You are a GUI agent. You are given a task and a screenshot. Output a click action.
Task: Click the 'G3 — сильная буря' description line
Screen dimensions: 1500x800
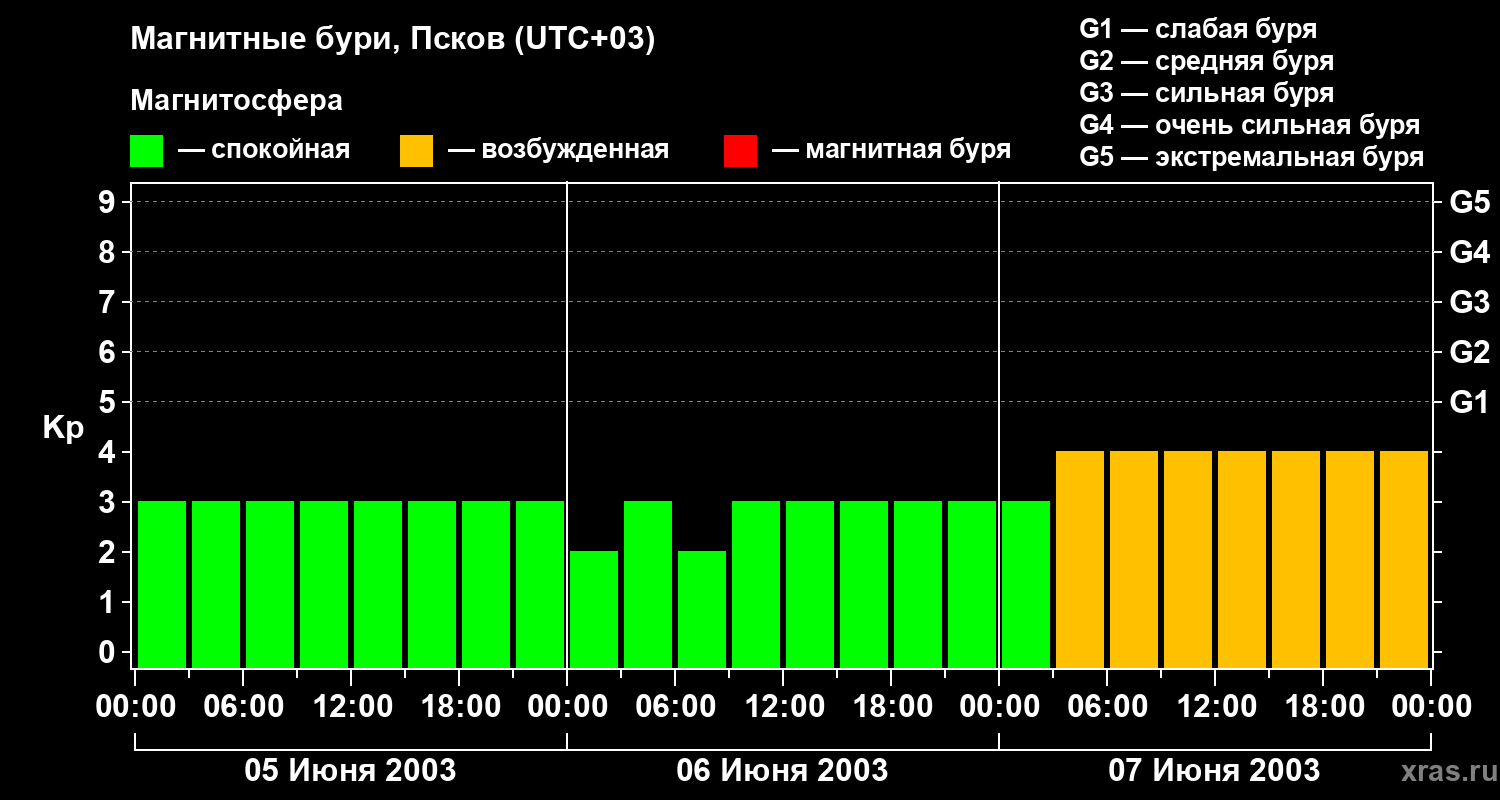tap(1206, 93)
